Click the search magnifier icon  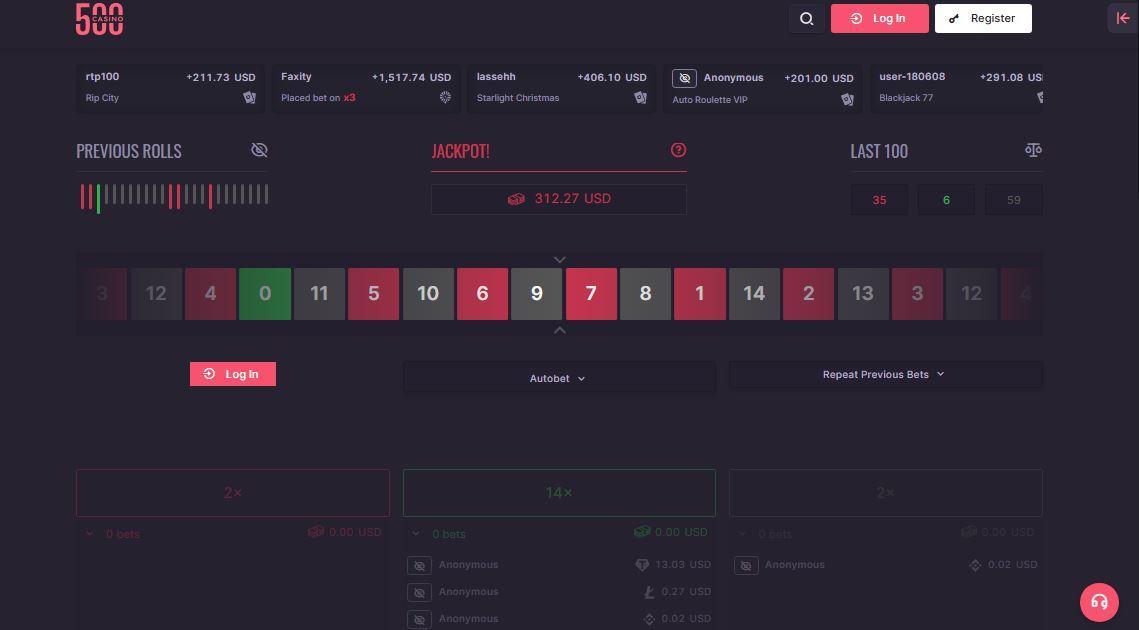click(x=807, y=18)
